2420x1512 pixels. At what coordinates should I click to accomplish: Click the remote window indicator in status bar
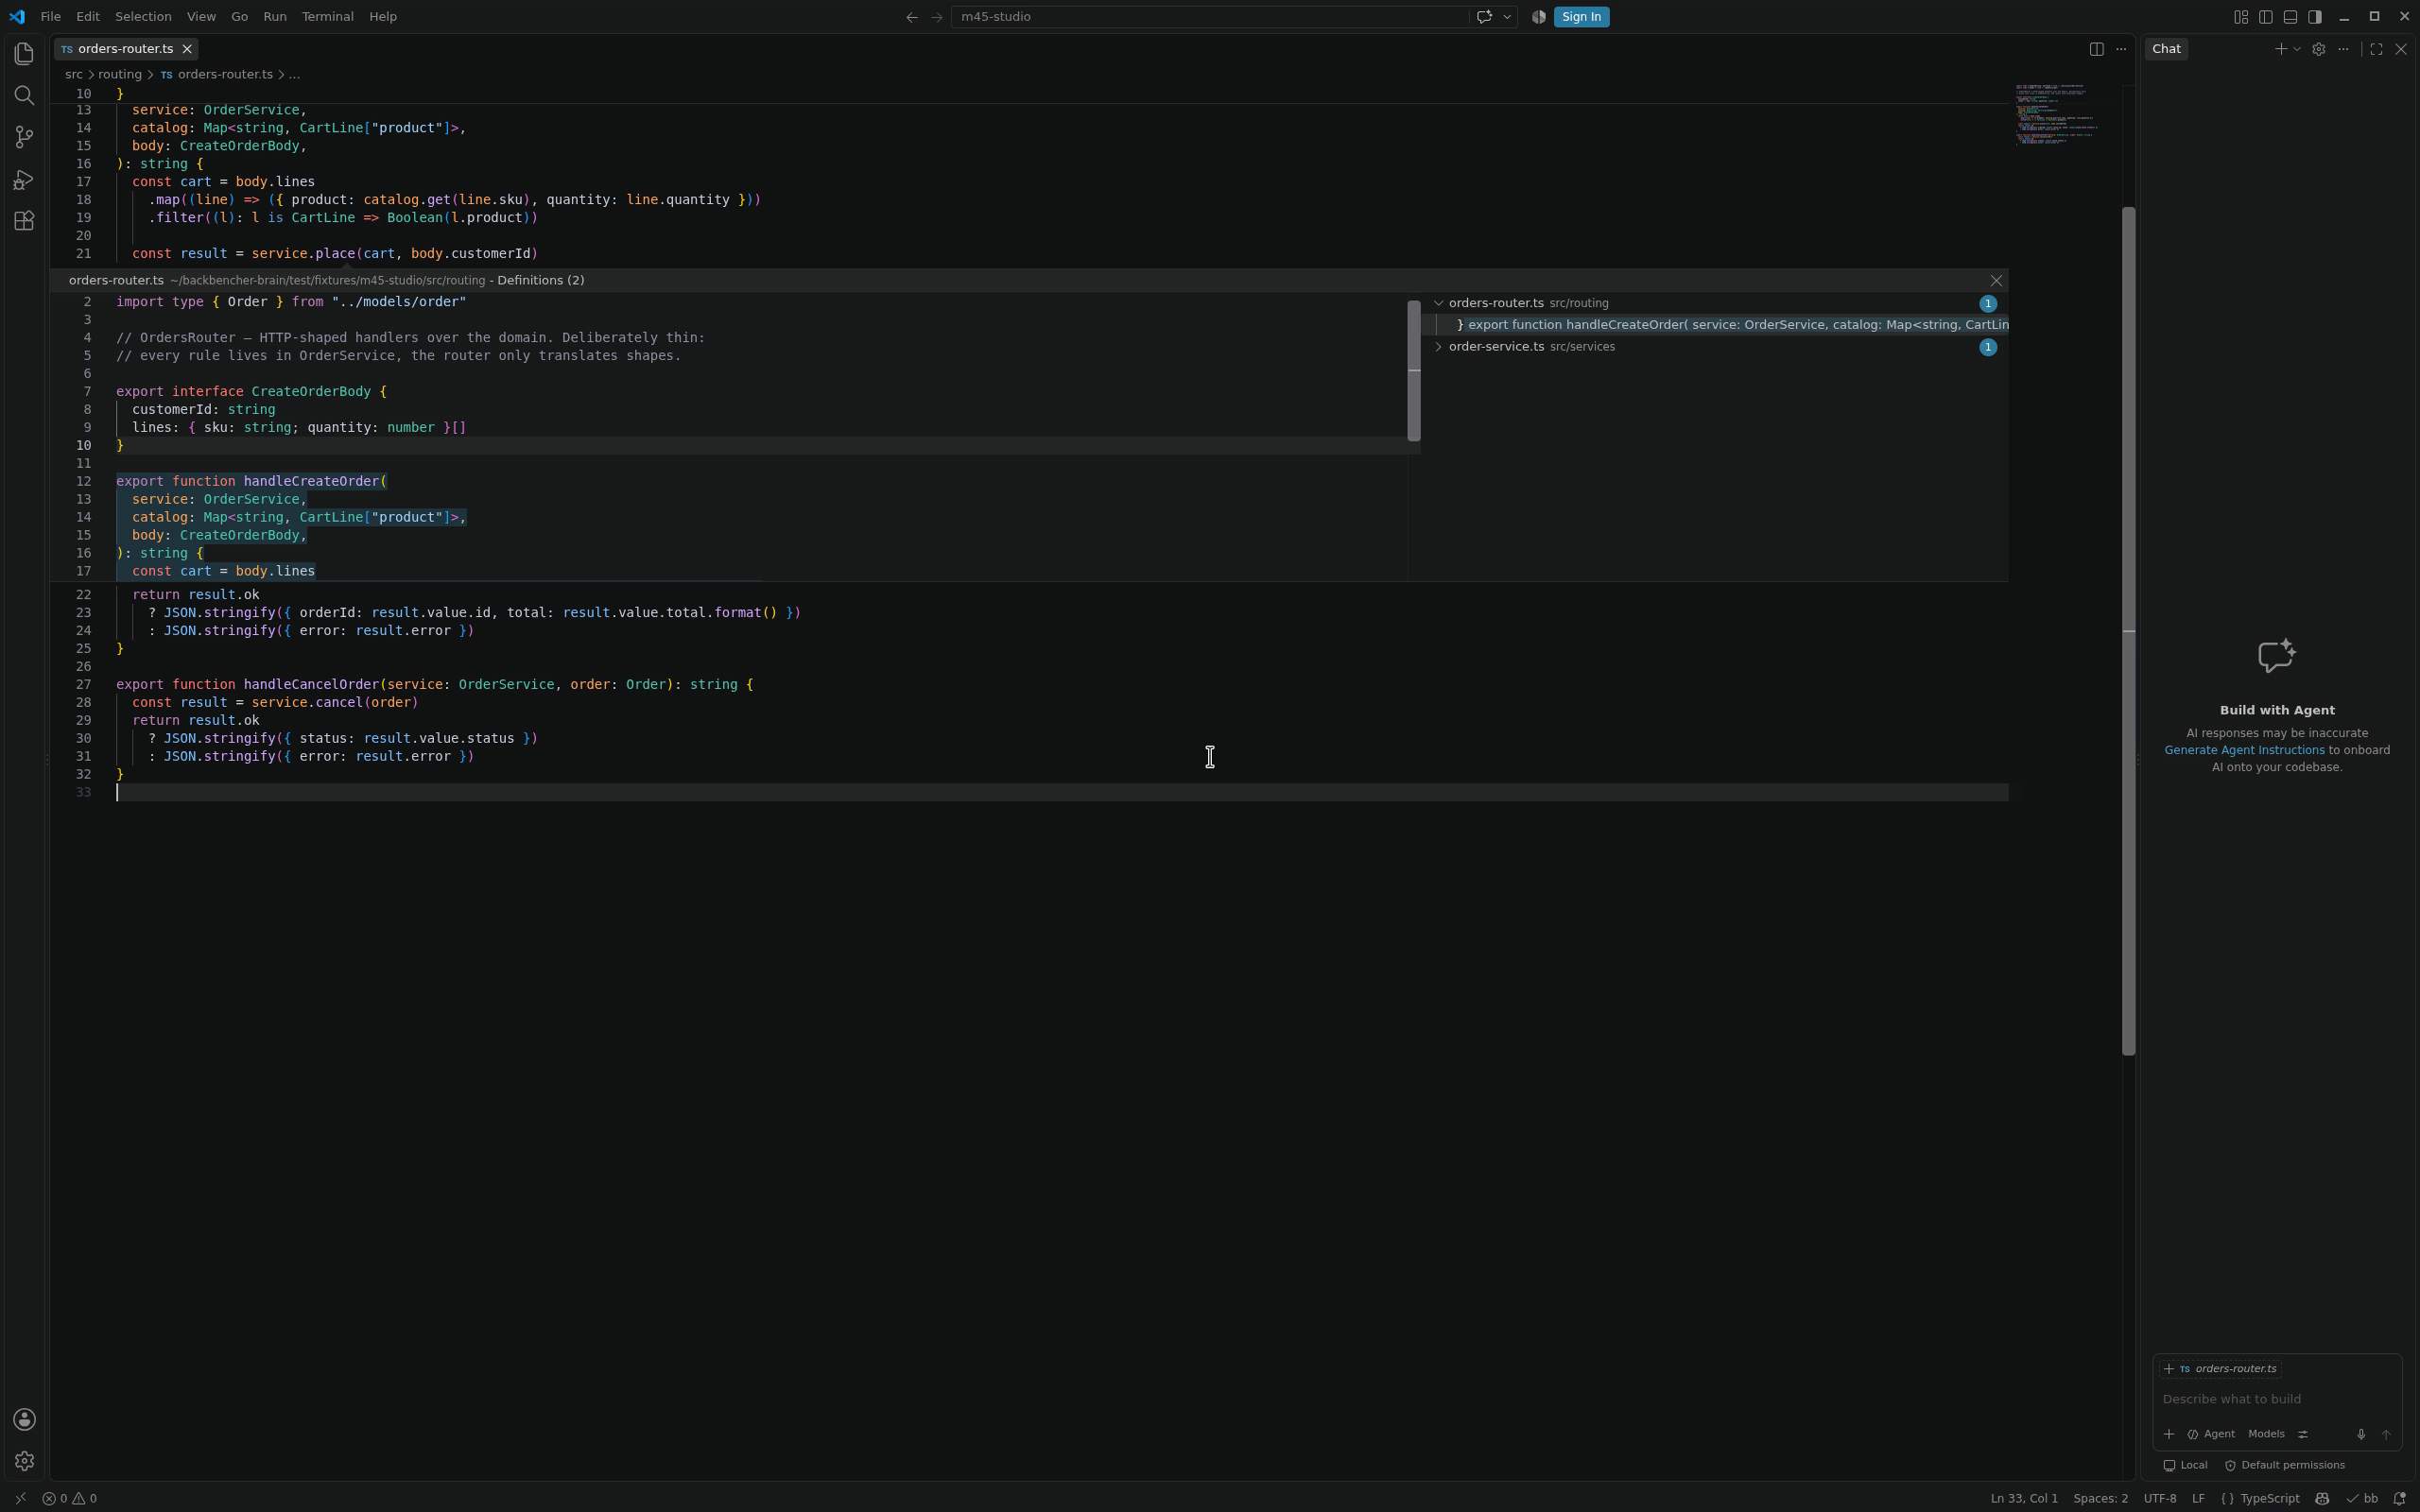pyautogui.click(x=19, y=1498)
